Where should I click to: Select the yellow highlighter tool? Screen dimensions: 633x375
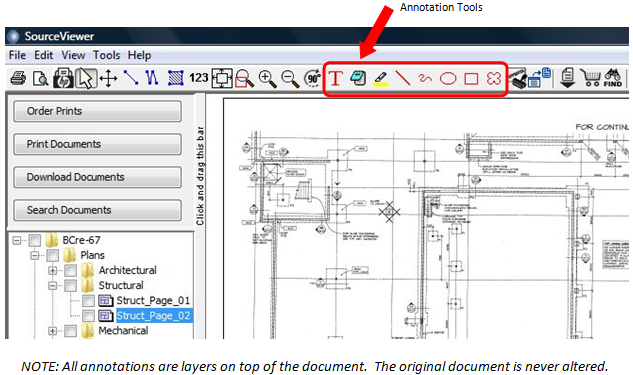coord(380,79)
